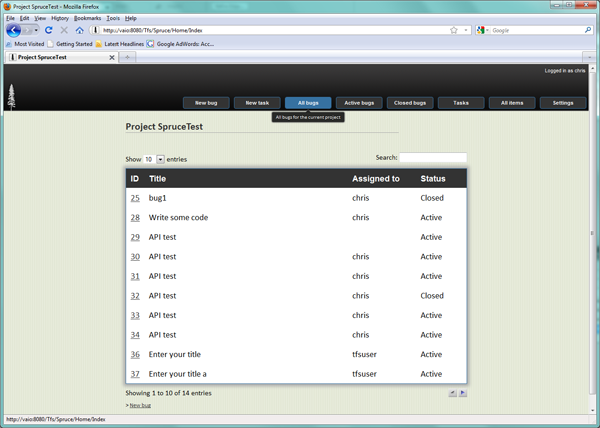600x428 pixels.
Task: Show Active bugs list
Action: (359, 103)
